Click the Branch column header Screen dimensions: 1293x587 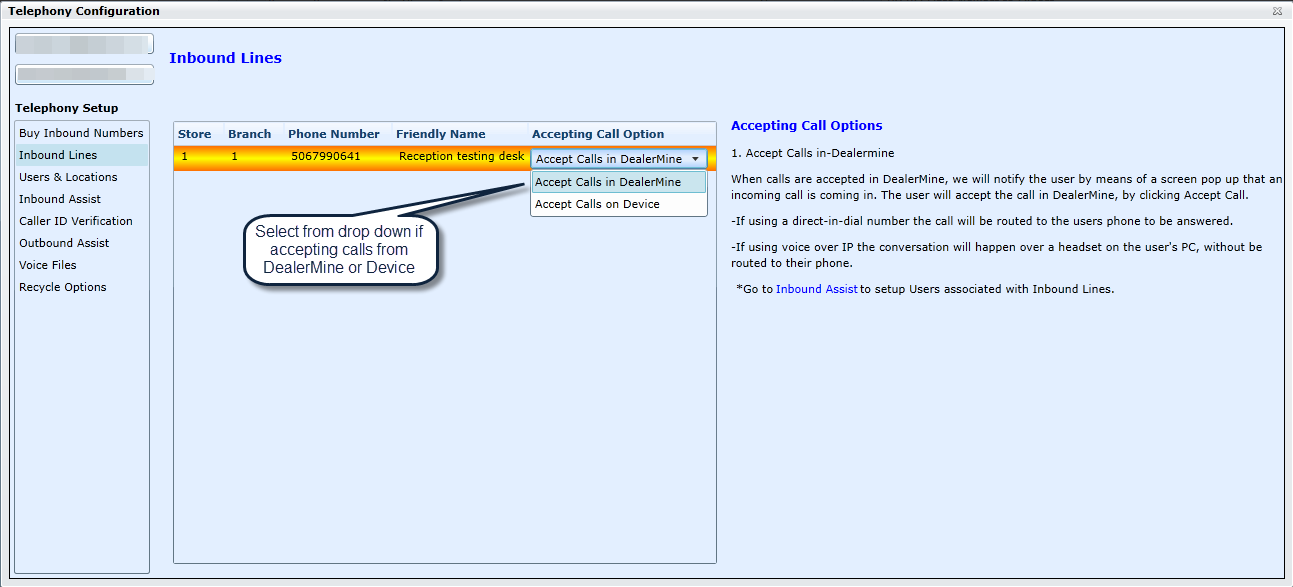[249, 134]
